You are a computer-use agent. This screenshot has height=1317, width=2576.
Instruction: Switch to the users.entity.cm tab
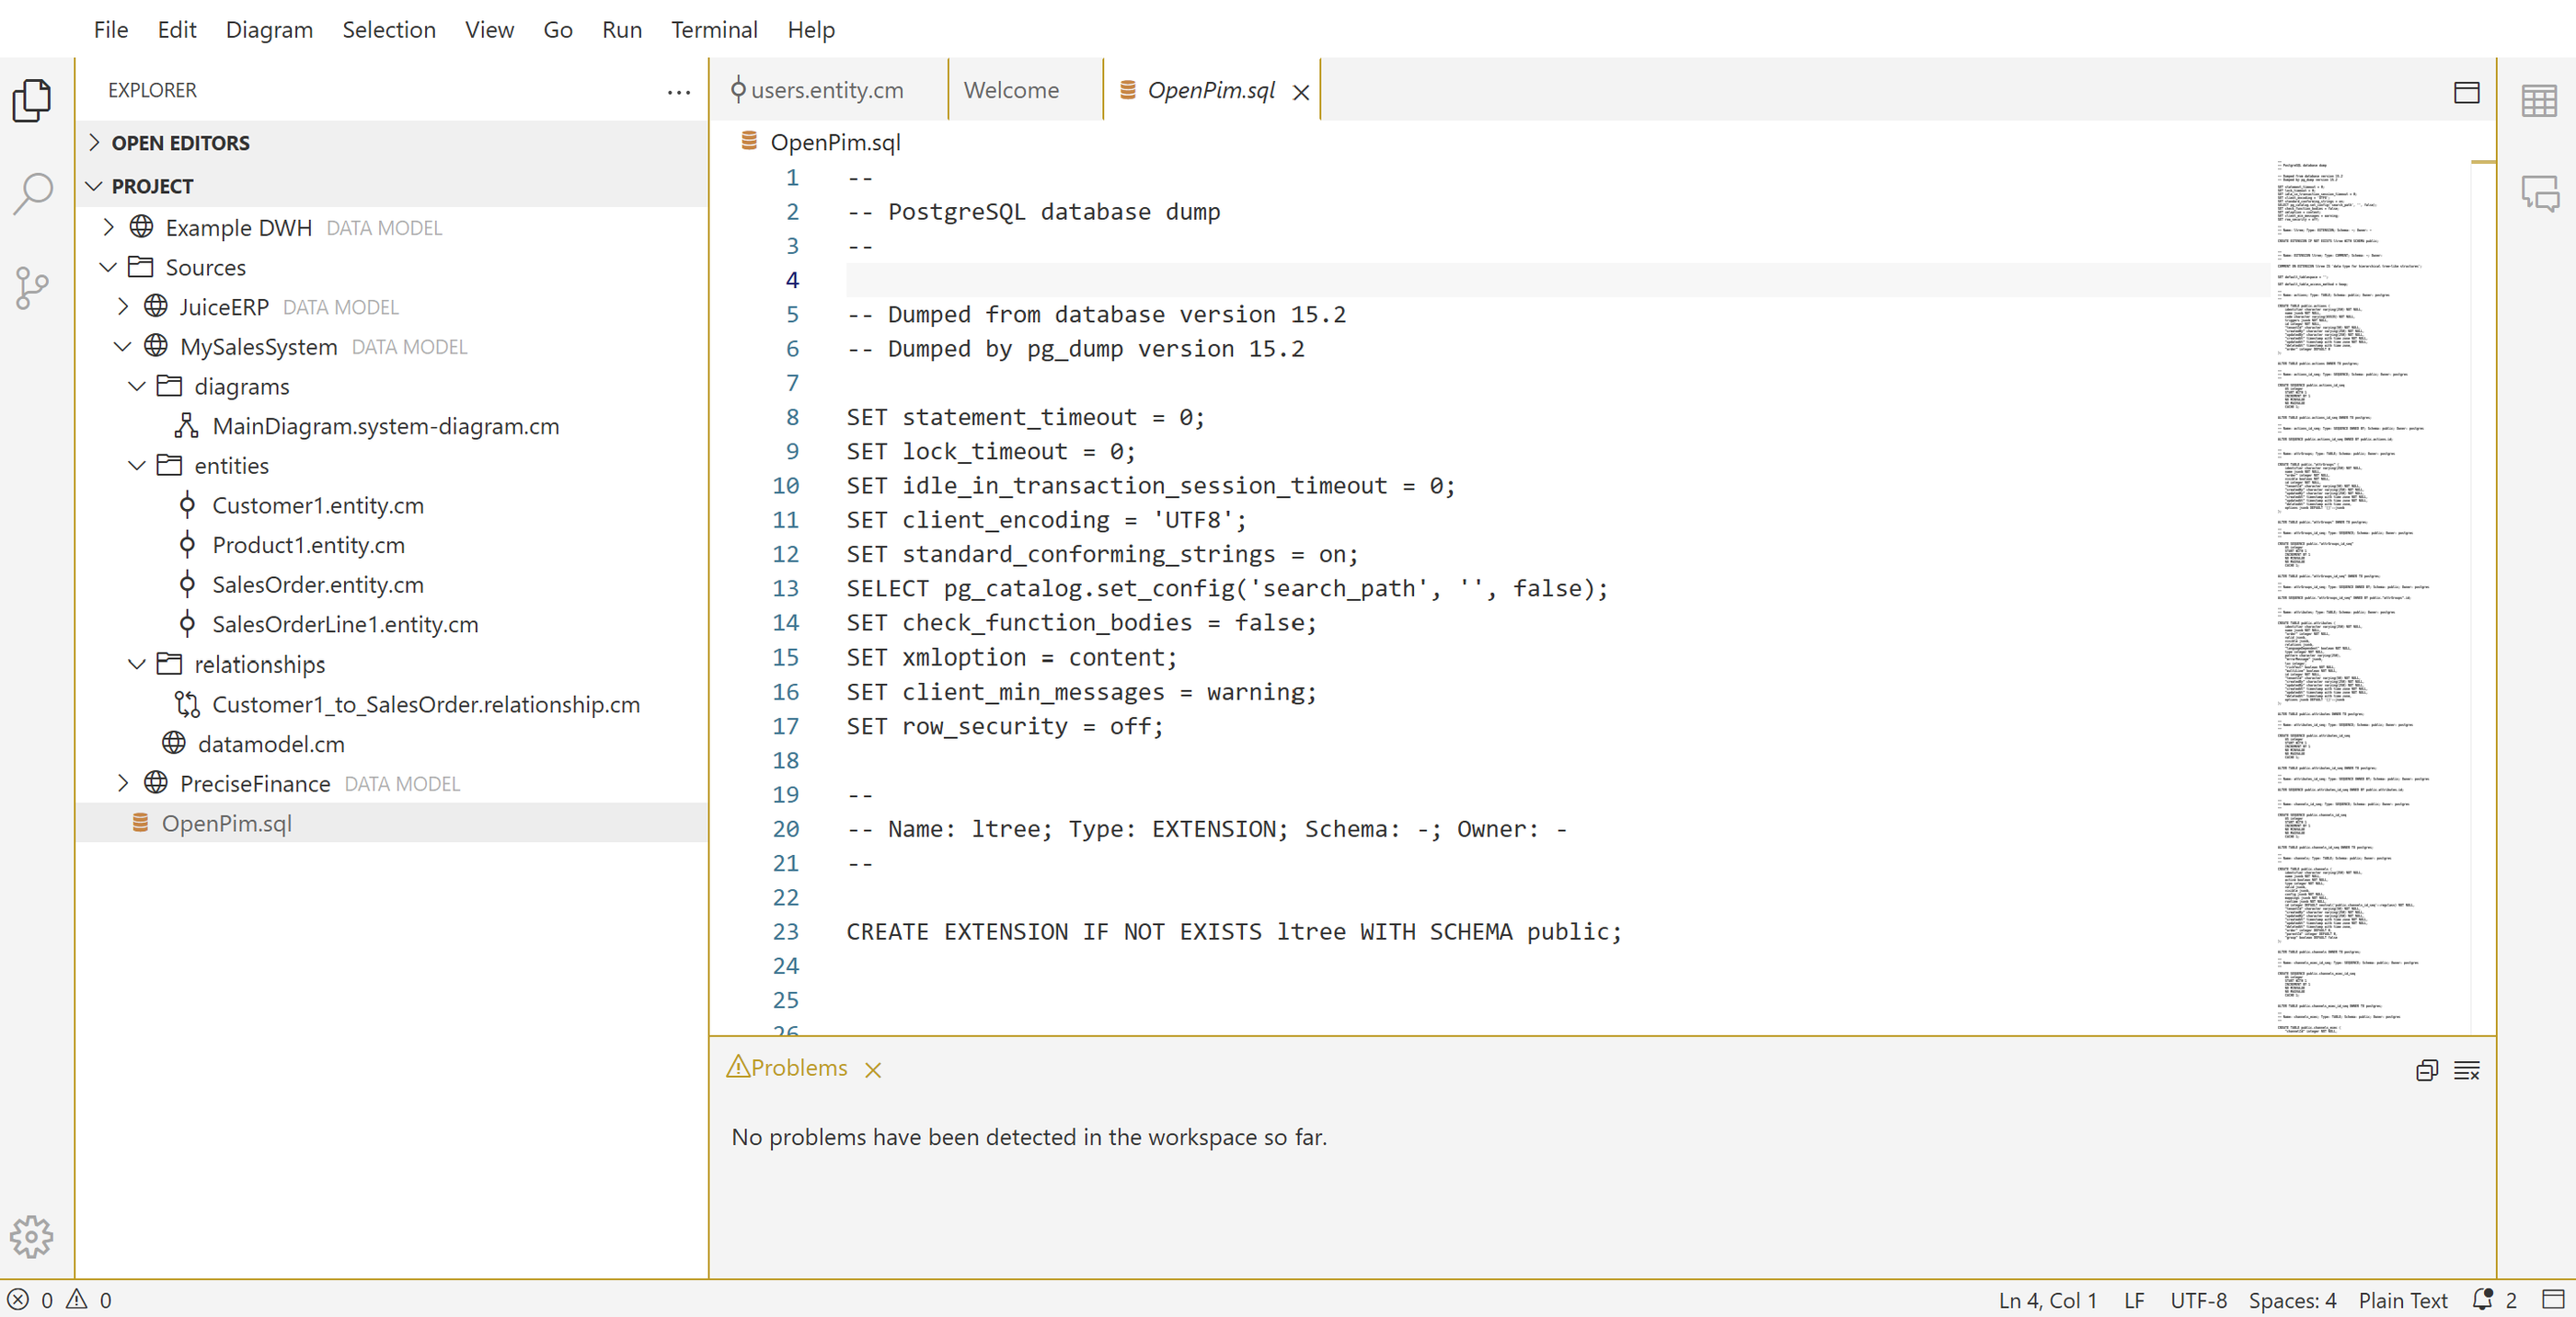point(826,90)
